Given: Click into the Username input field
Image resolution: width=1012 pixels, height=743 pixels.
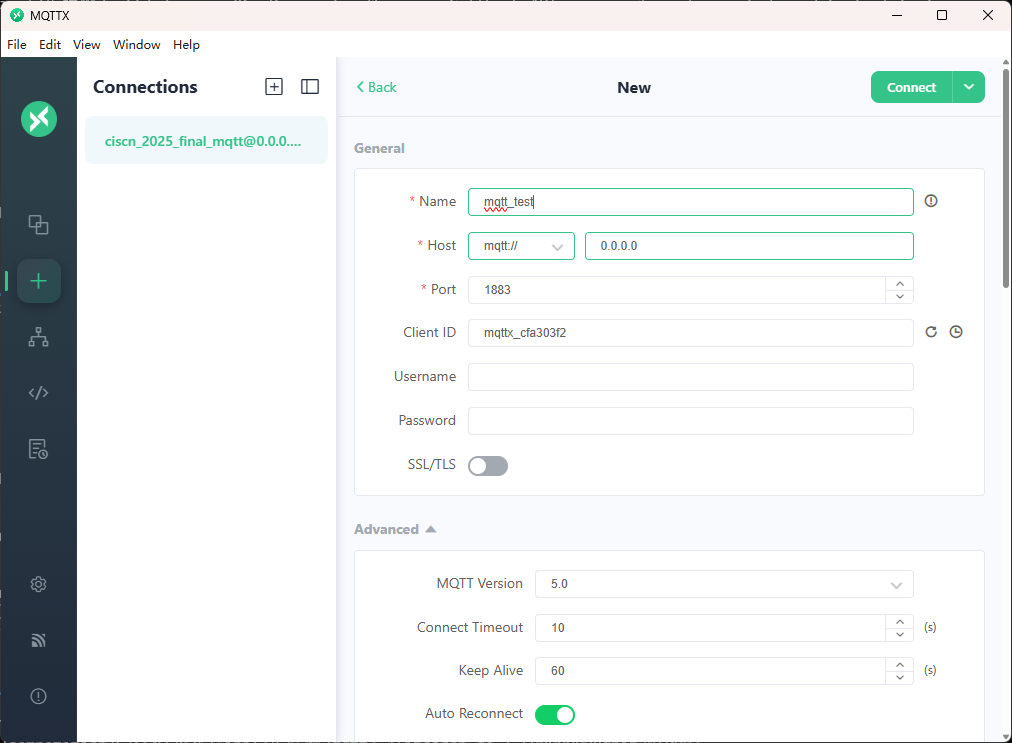Looking at the screenshot, I should pyautogui.click(x=690, y=377).
